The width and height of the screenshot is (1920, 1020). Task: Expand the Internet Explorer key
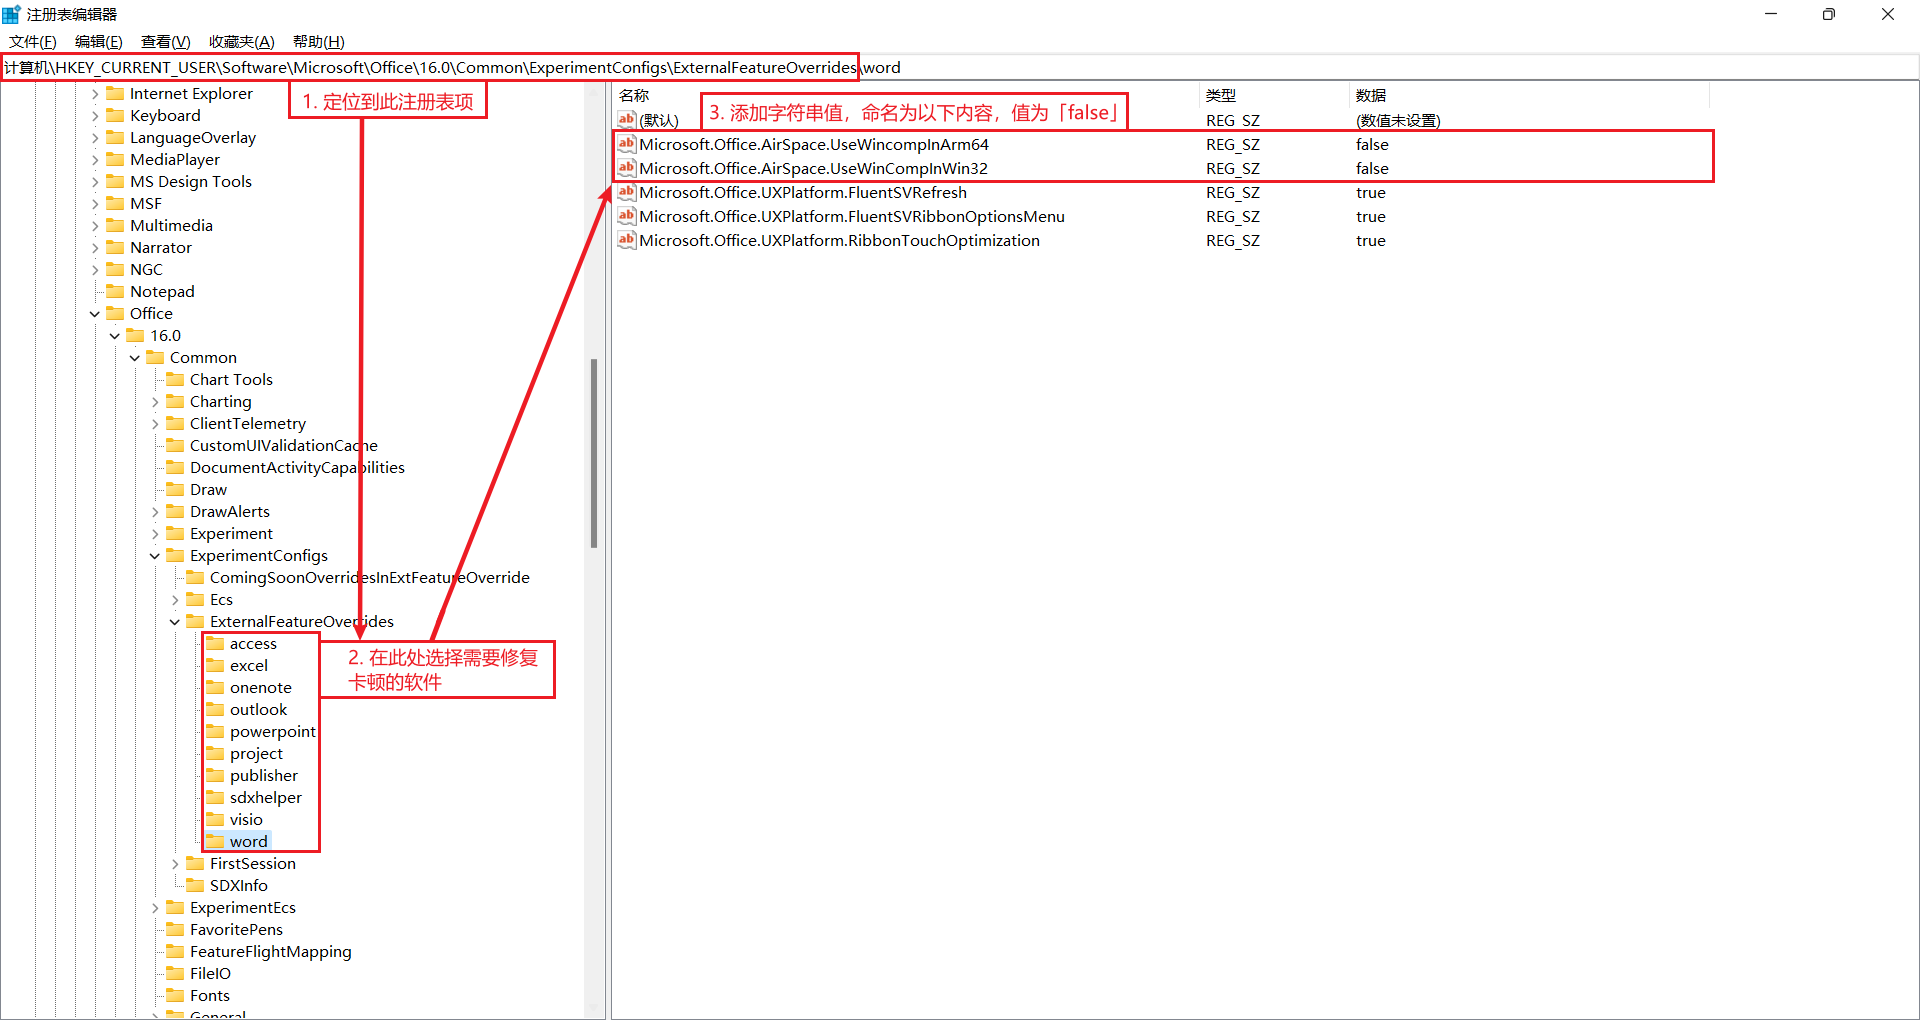pos(95,94)
